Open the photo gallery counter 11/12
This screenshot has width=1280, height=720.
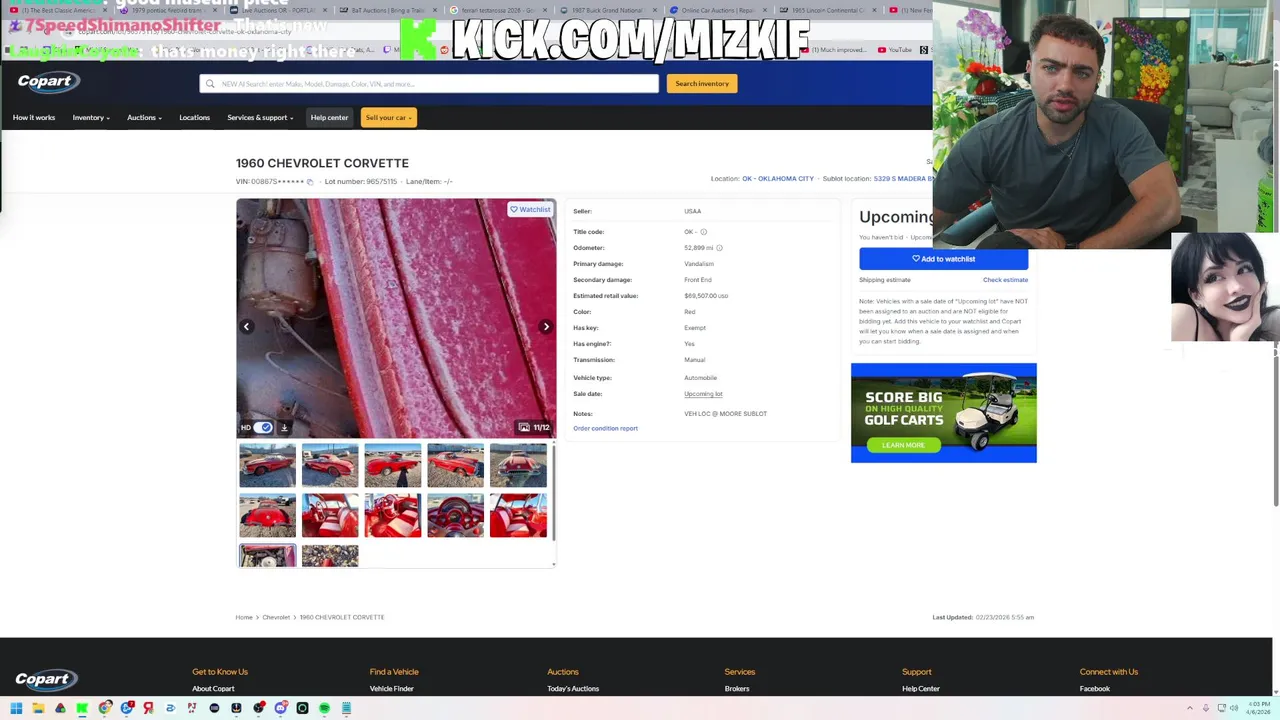(534, 427)
